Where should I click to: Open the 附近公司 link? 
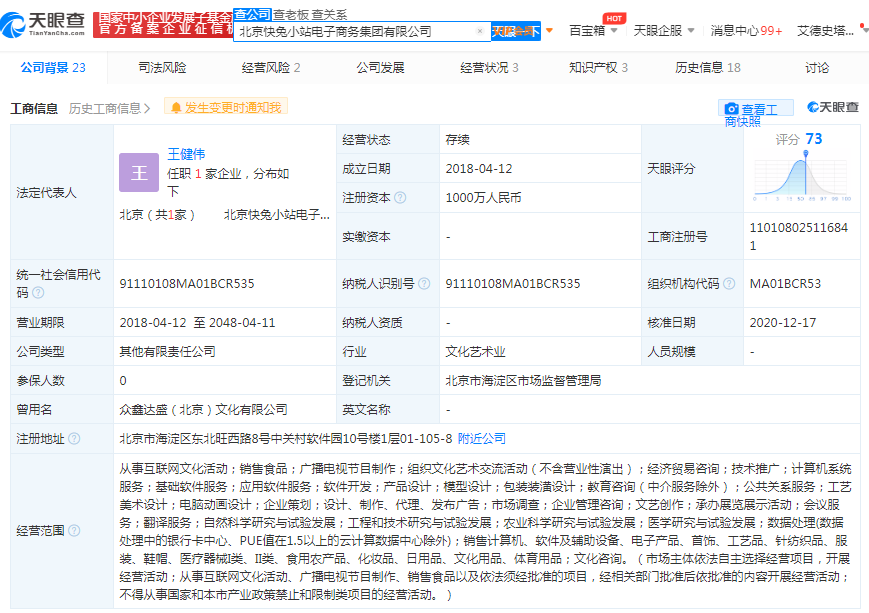point(482,438)
